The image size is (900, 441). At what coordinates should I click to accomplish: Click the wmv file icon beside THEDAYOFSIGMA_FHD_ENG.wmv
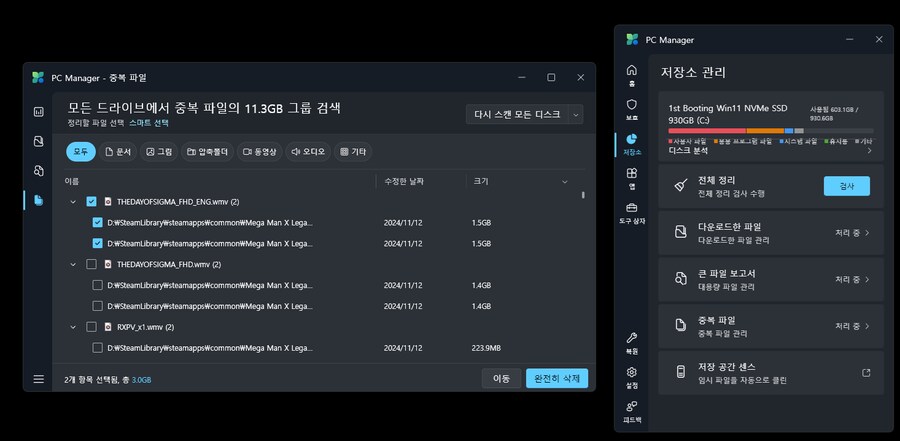pos(107,202)
